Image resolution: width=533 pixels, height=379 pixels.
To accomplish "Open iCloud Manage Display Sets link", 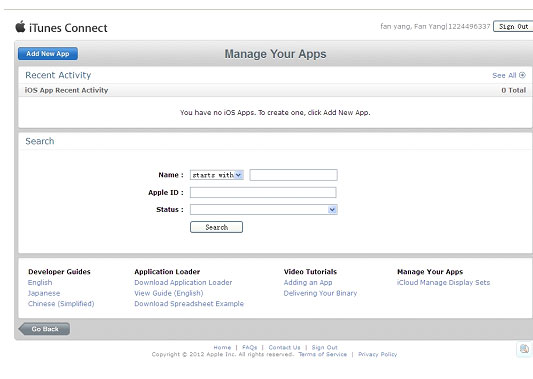I will pyautogui.click(x=443, y=282).
